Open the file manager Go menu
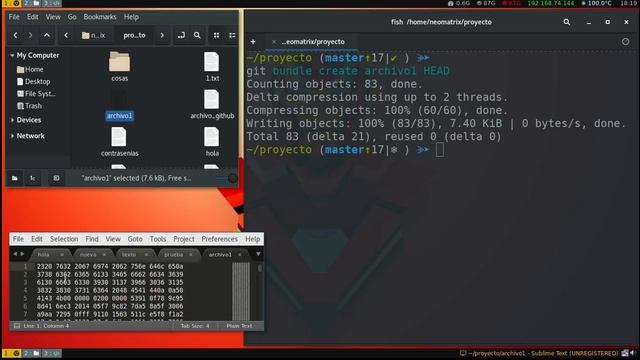Screen dimensions: 640x360 pos(72,17)
